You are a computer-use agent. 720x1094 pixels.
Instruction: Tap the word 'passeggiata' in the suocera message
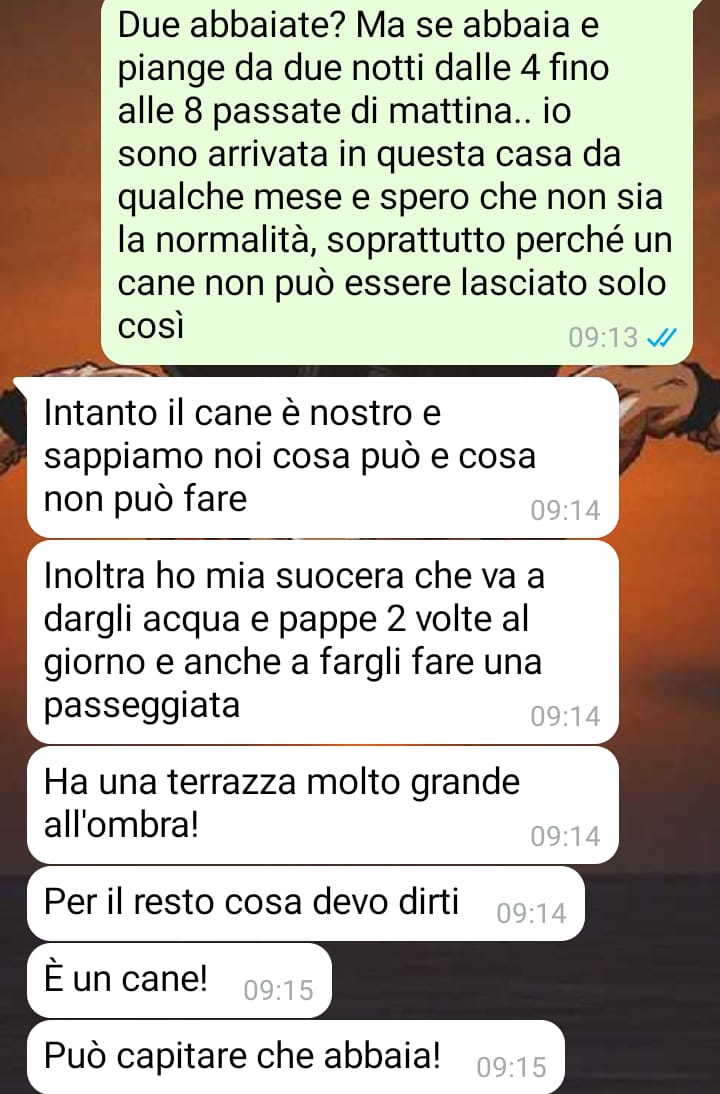click(x=142, y=705)
